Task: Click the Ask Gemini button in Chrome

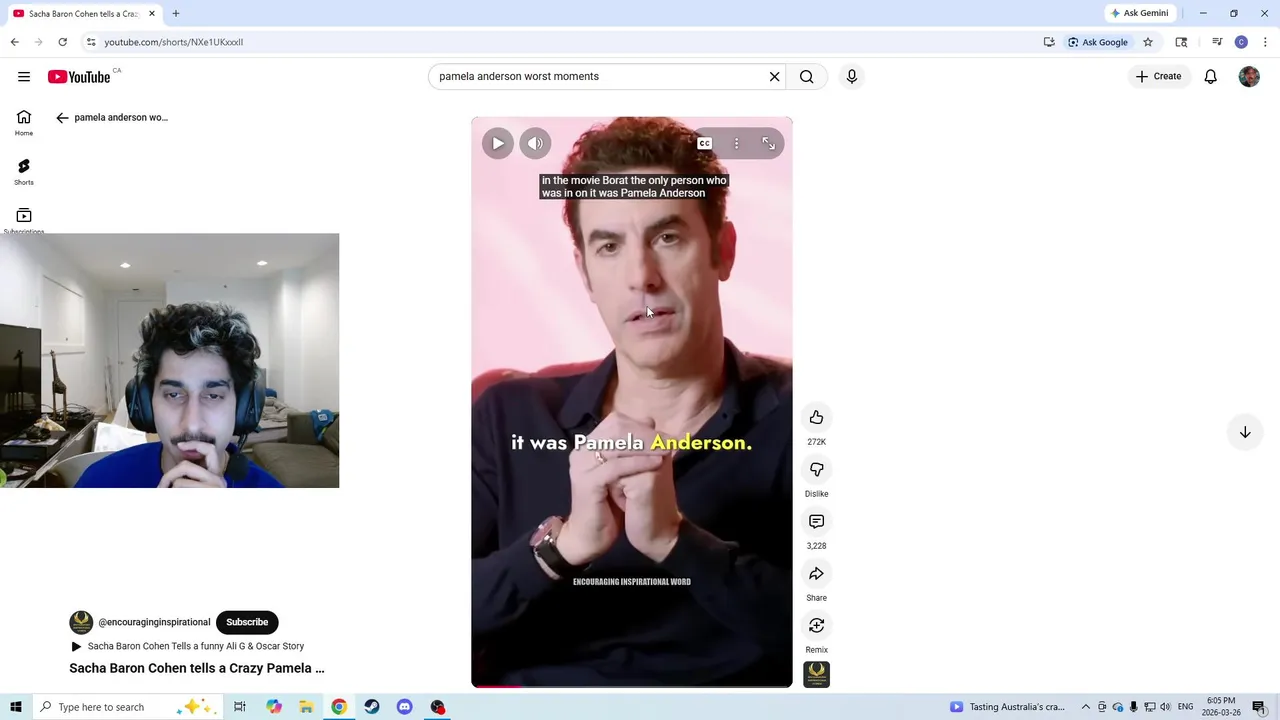Action: (1138, 13)
